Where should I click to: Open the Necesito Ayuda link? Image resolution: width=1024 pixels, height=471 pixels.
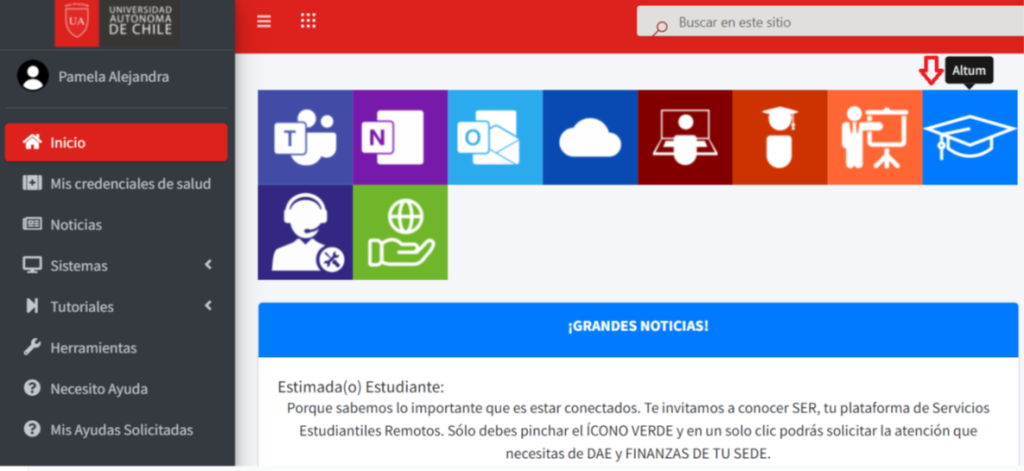[98, 389]
